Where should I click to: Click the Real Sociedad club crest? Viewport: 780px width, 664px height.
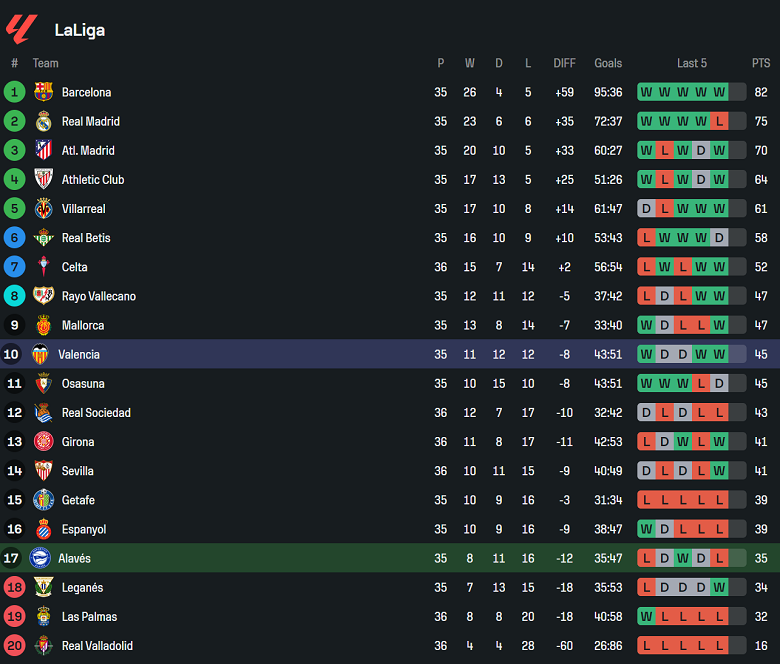pos(43,413)
